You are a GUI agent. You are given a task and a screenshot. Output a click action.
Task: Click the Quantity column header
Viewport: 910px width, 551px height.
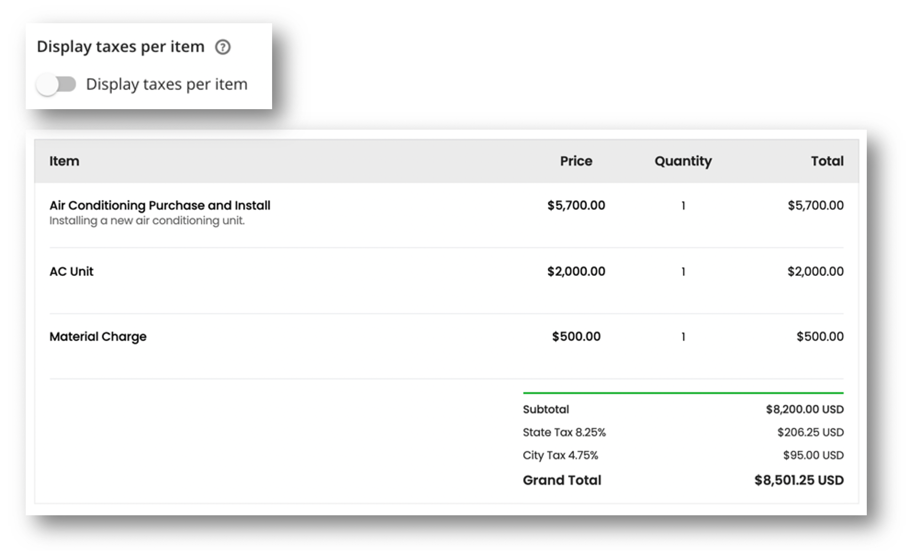tap(683, 161)
